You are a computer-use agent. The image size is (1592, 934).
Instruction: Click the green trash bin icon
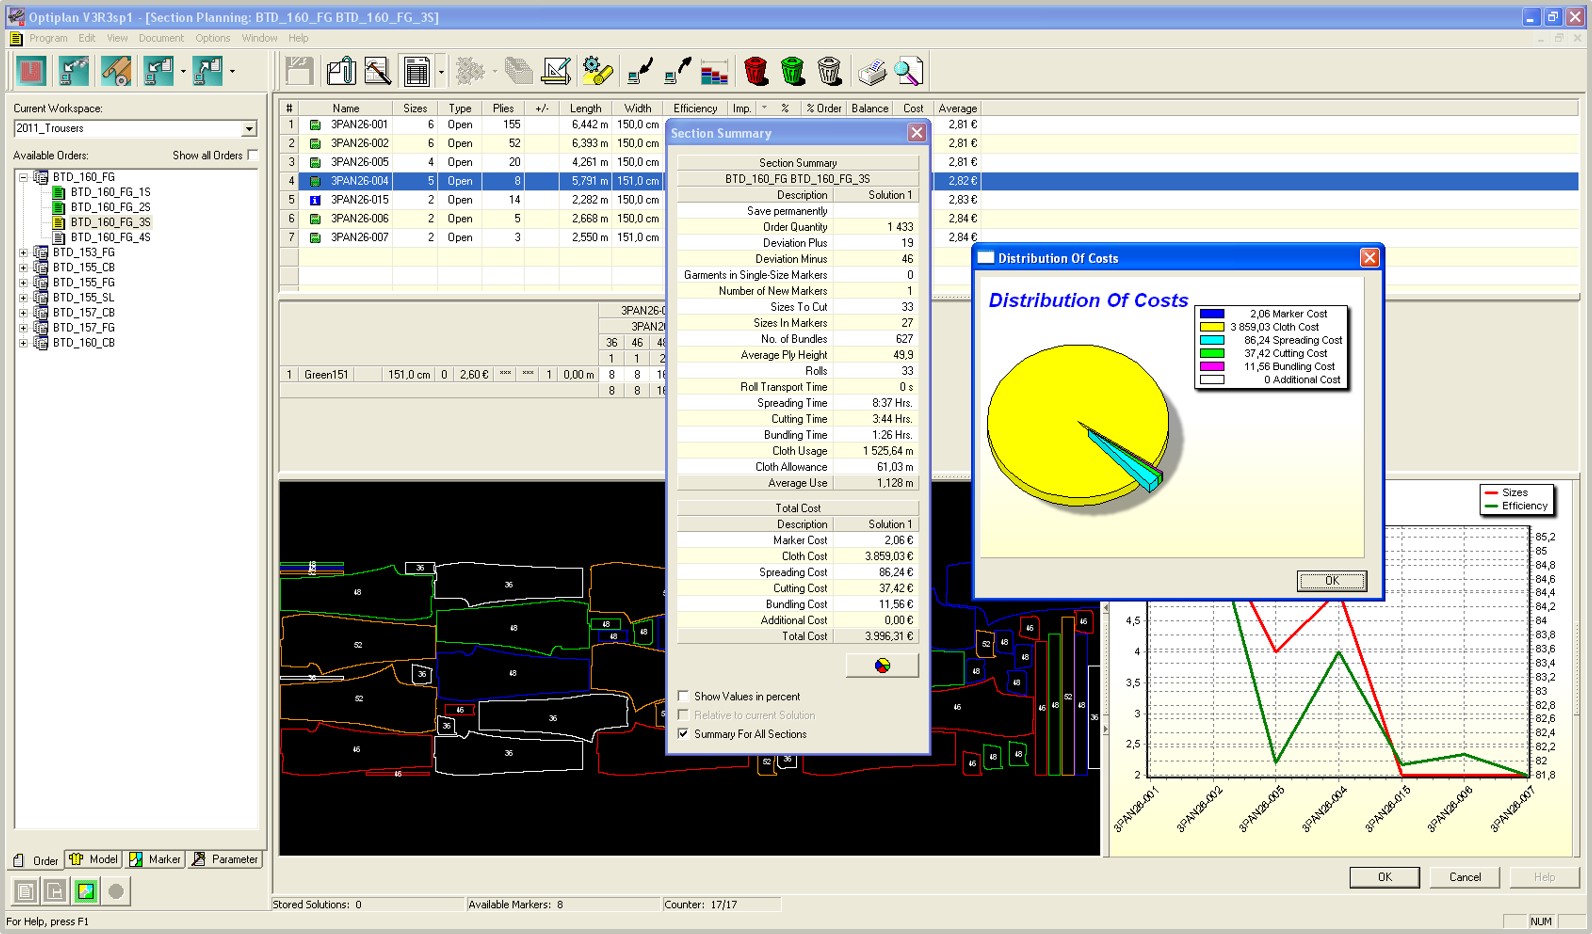click(792, 71)
